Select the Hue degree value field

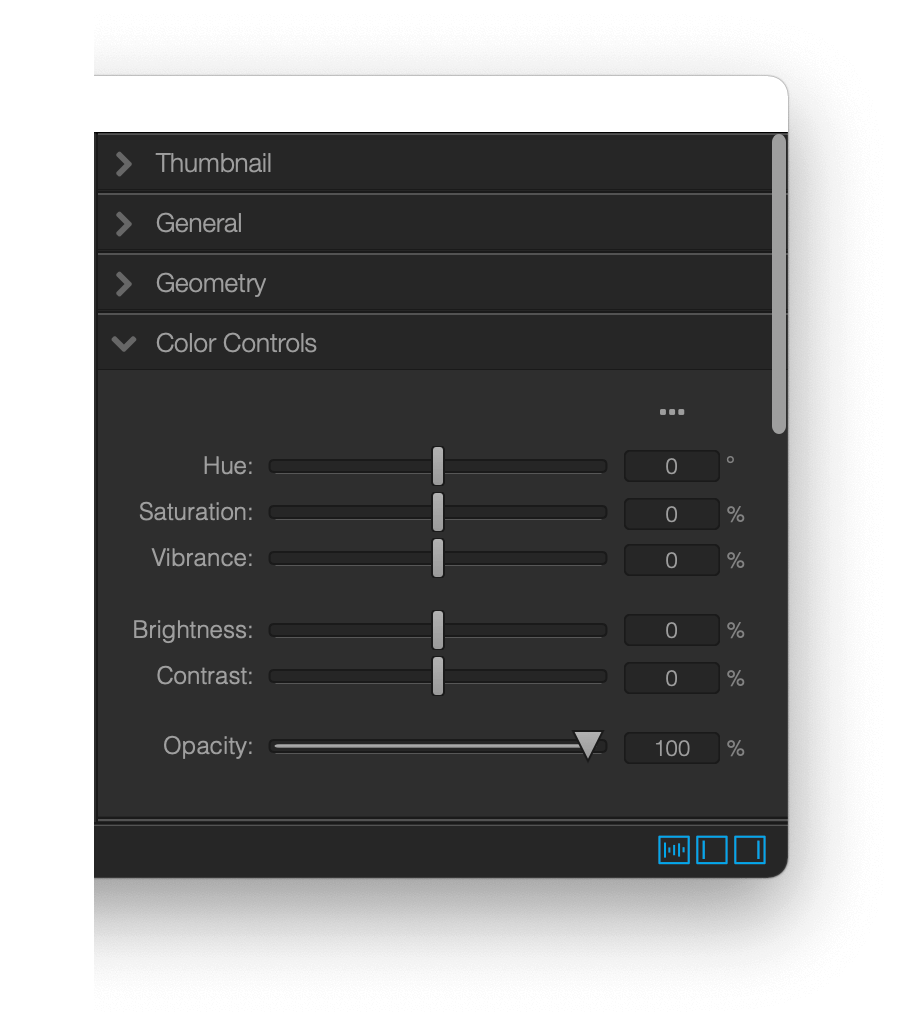click(672, 466)
